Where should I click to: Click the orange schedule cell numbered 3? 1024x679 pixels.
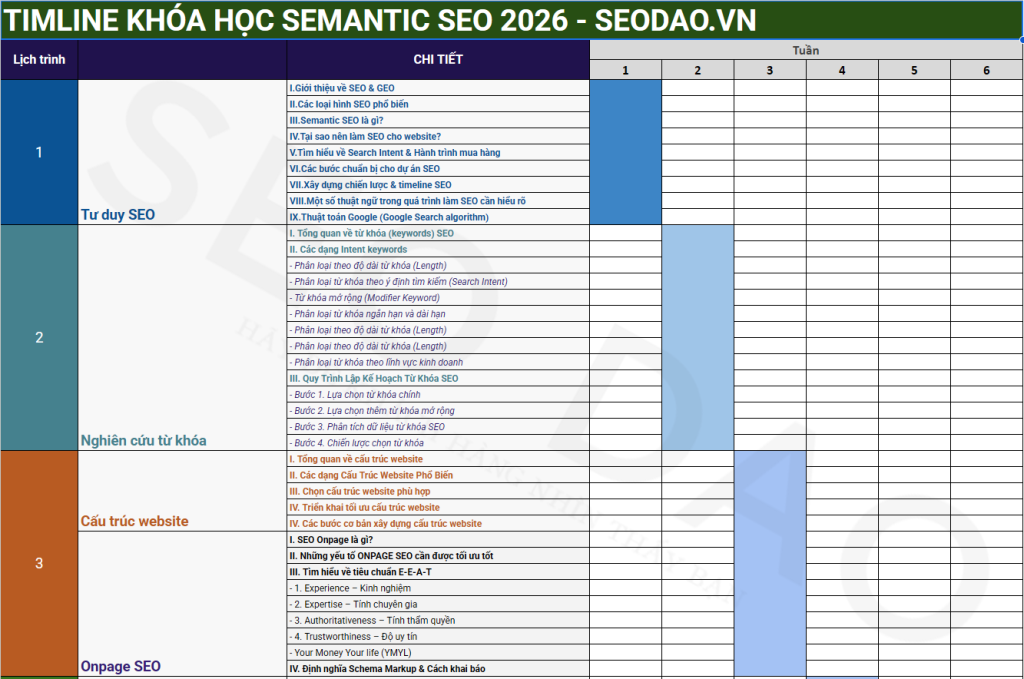click(x=39, y=563)
